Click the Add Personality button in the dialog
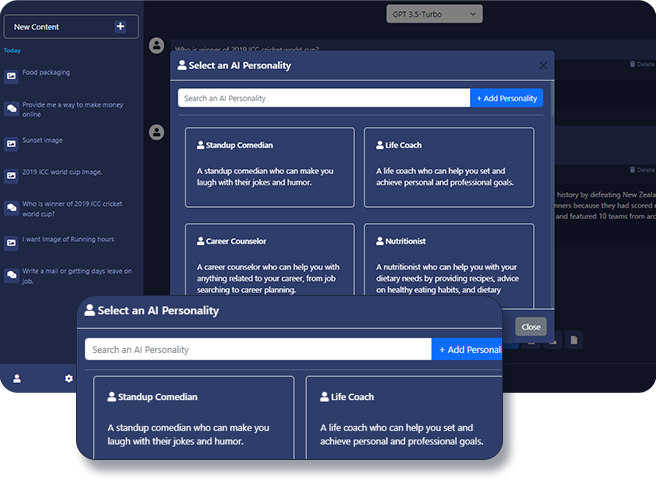The height and width of the screenshot is (480, 656). (x=506, y=98)
